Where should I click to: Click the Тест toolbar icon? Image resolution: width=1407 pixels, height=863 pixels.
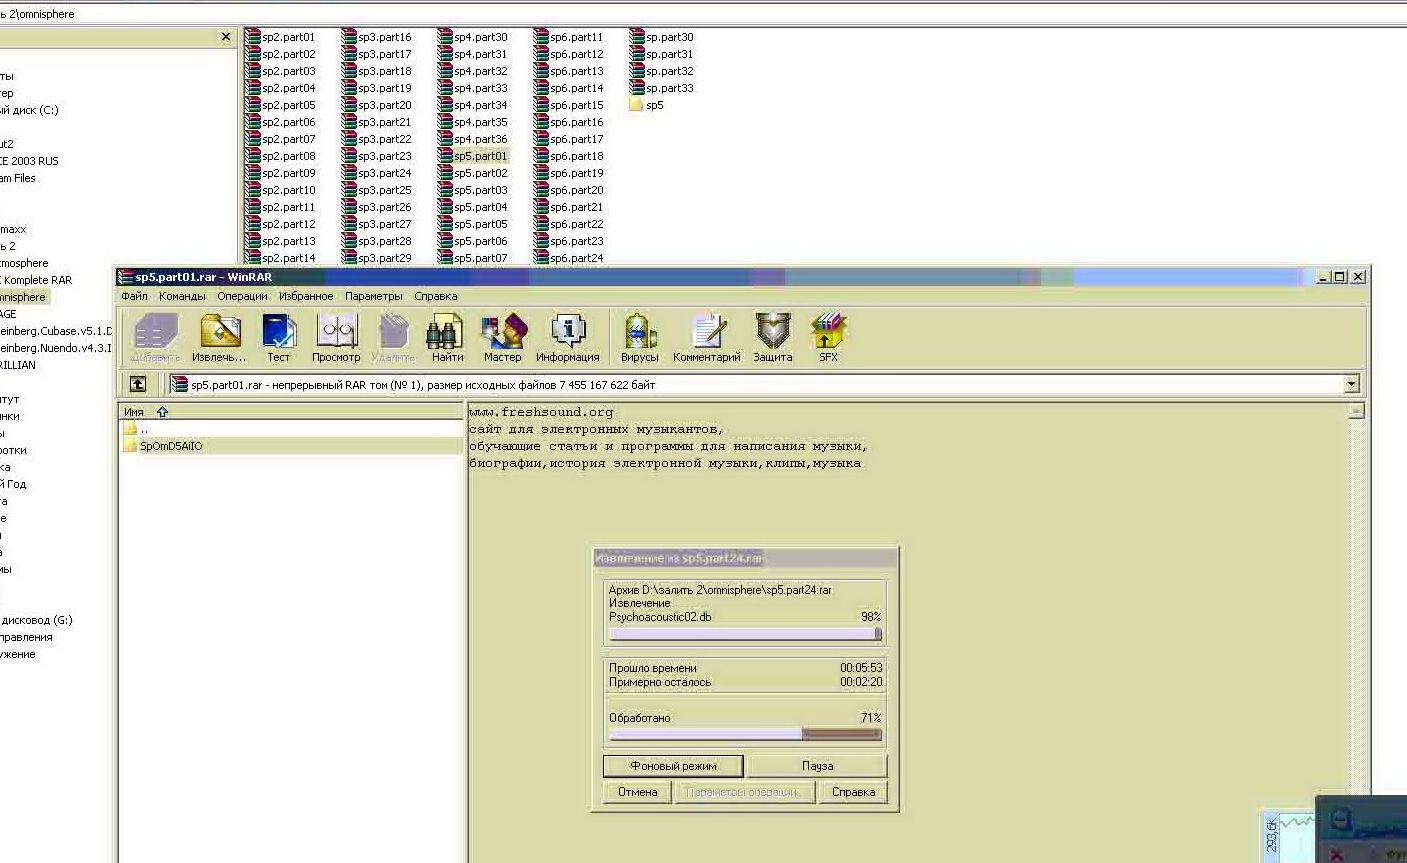coord(278,338)
